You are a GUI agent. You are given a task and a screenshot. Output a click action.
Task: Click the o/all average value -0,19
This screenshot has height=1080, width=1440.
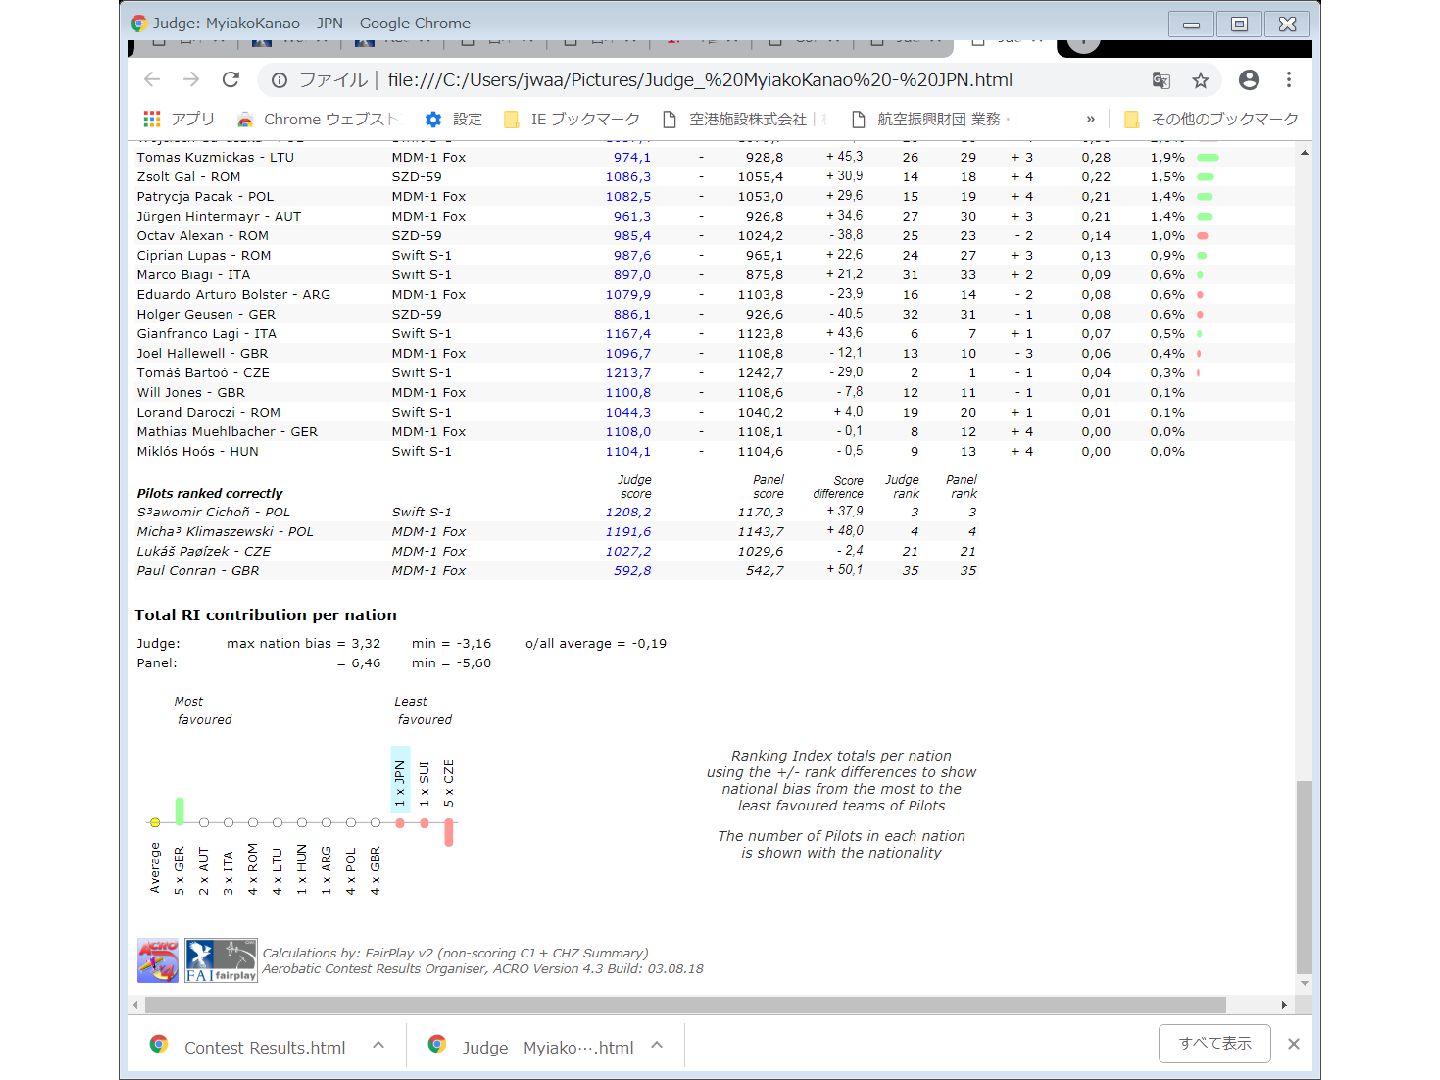pos(649,644)
